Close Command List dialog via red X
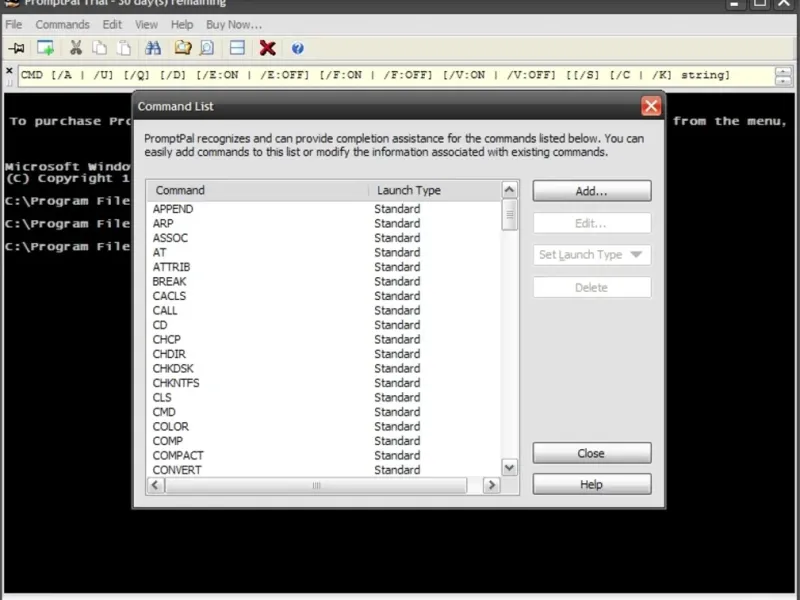 (x=651, y=106)
